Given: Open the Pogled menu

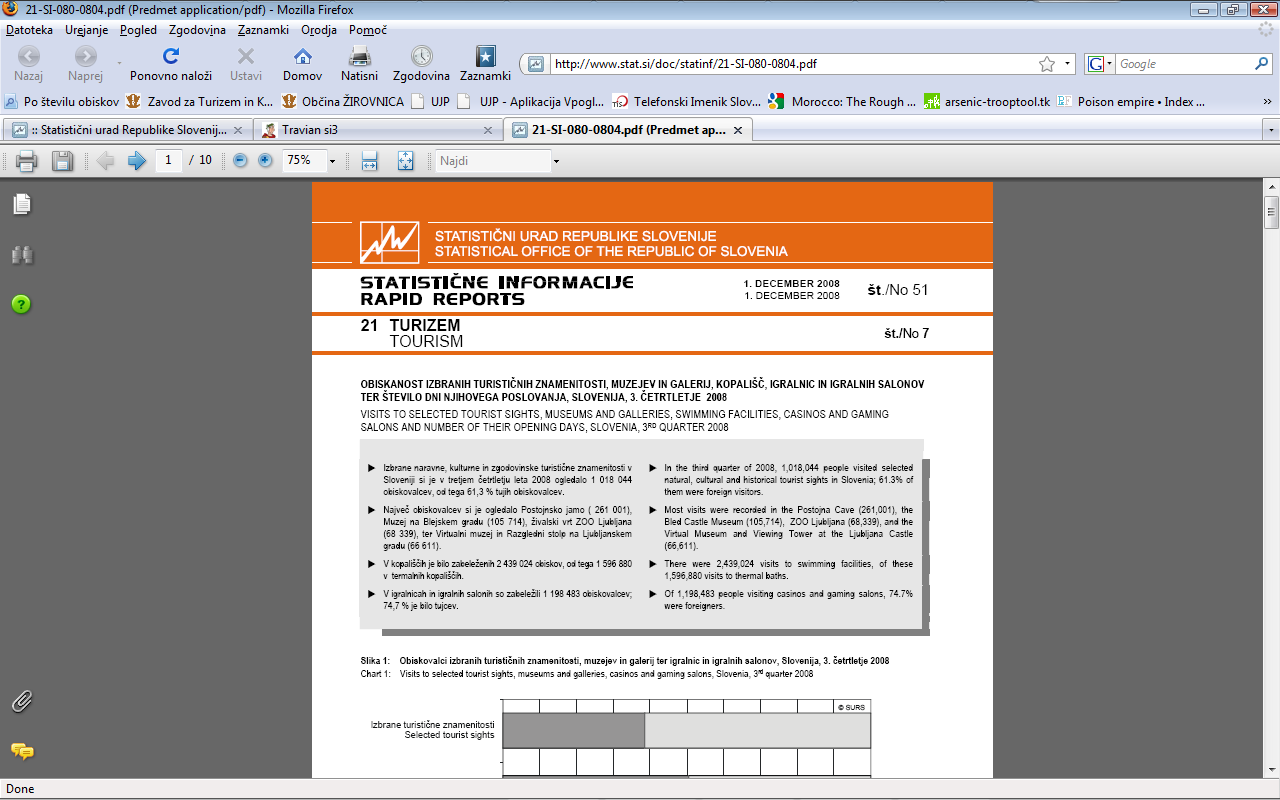Looking at the screenshot, I should 138,30.
